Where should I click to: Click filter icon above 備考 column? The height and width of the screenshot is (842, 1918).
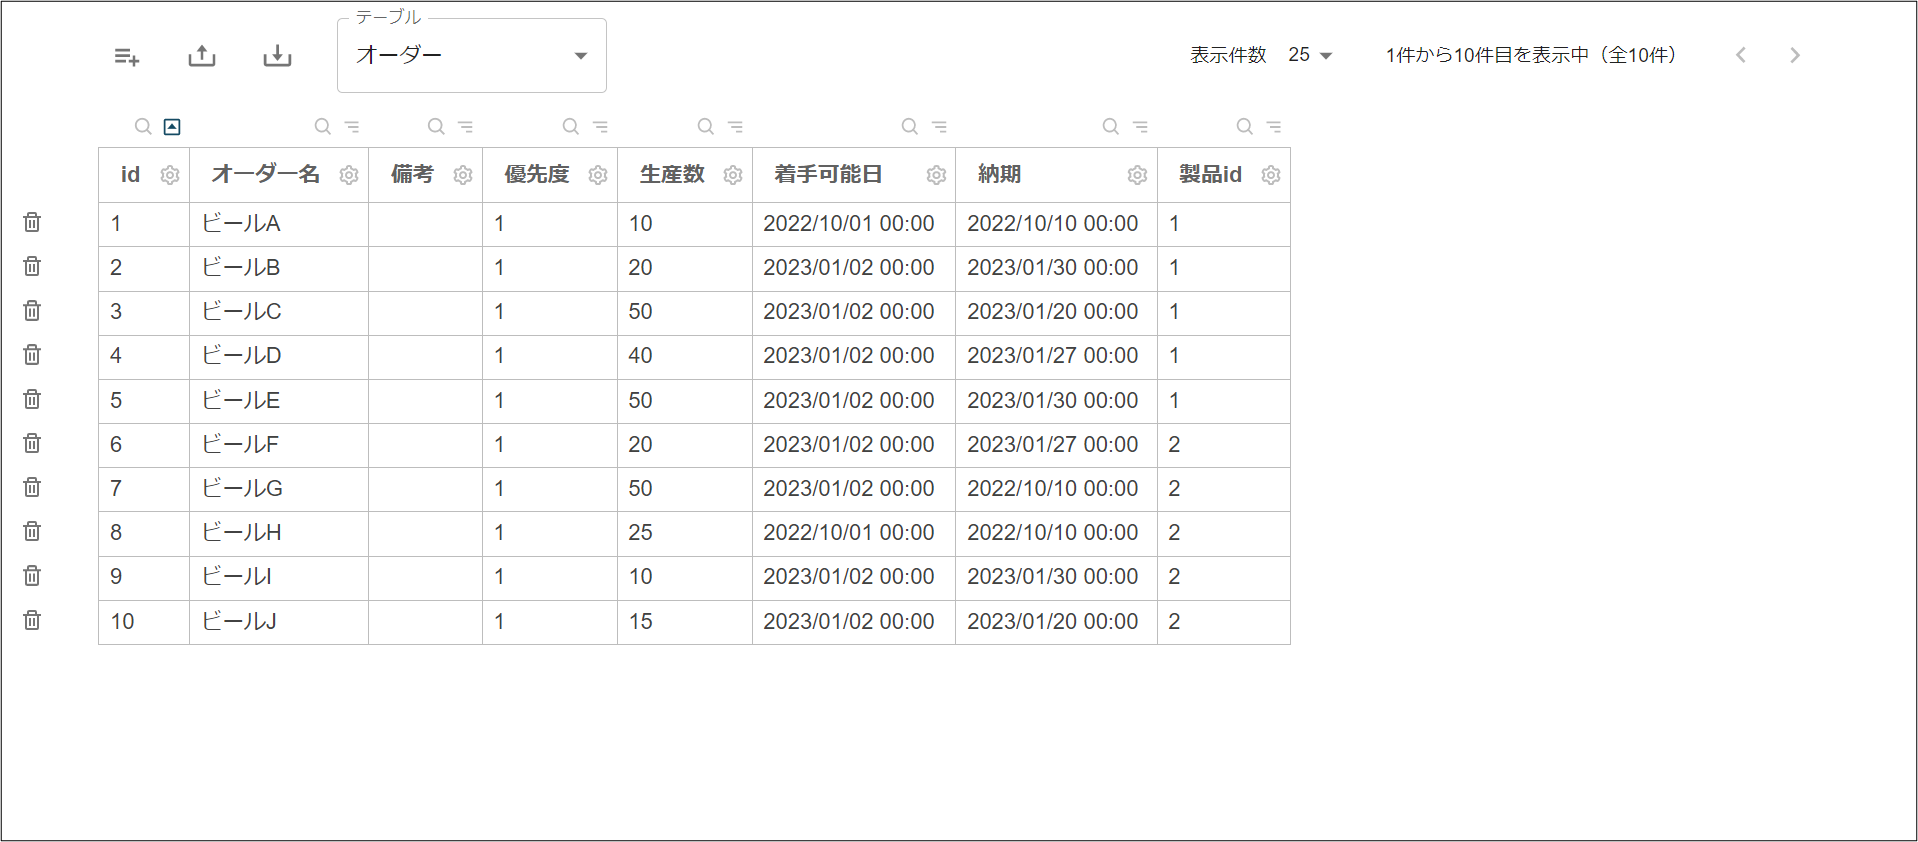[466, 126]
